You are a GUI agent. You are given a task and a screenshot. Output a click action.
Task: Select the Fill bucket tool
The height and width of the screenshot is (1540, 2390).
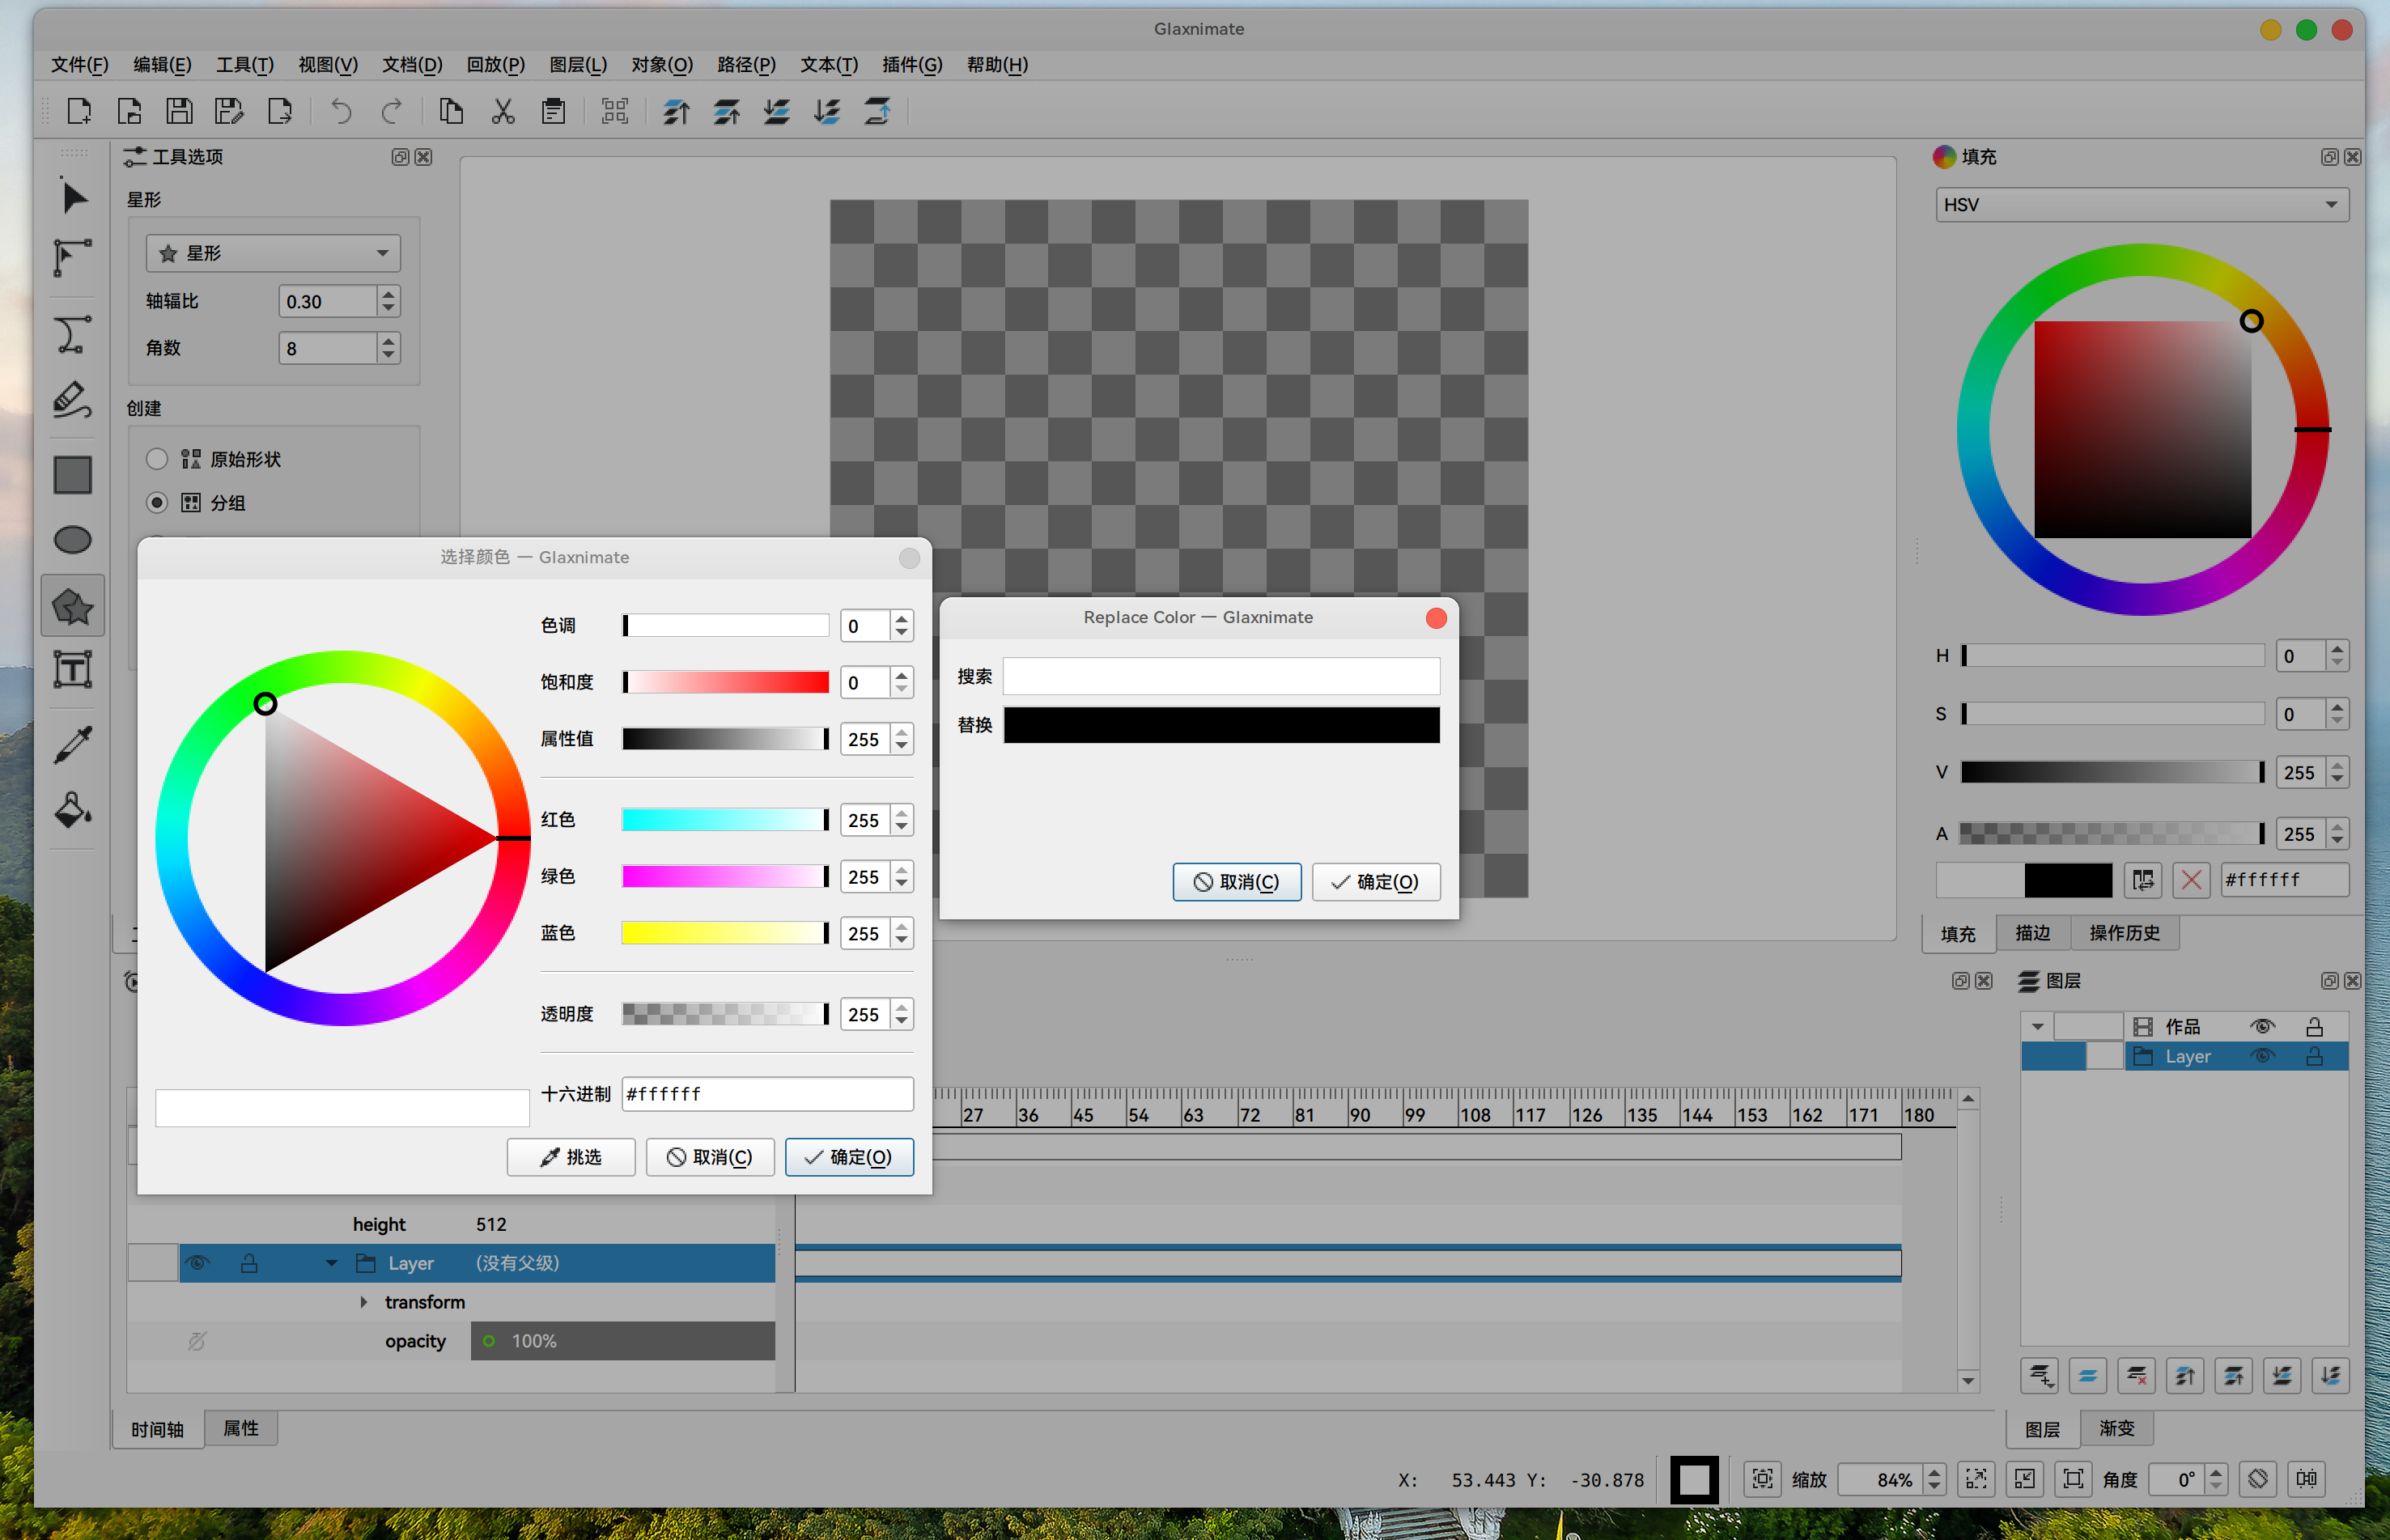click(x=73, y=810)
